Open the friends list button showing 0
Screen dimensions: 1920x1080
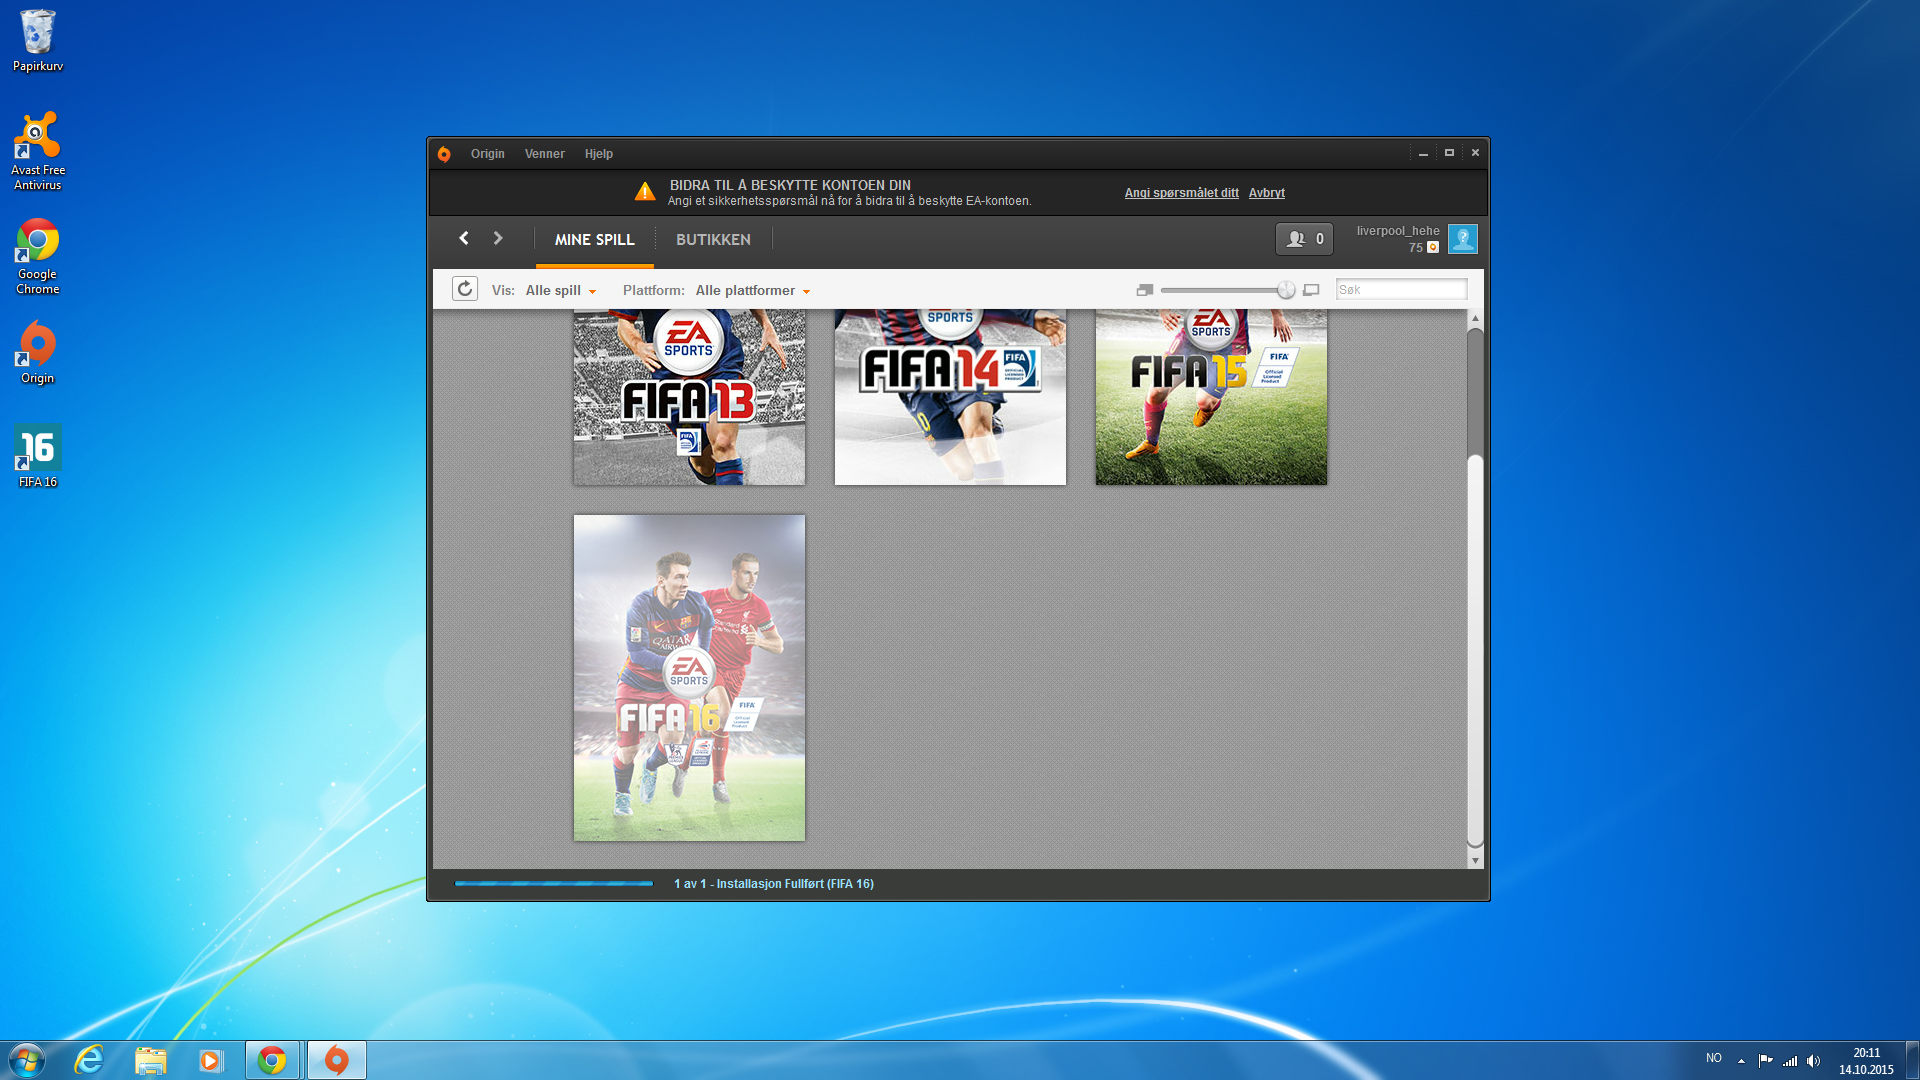click(x=1304, y=239)
